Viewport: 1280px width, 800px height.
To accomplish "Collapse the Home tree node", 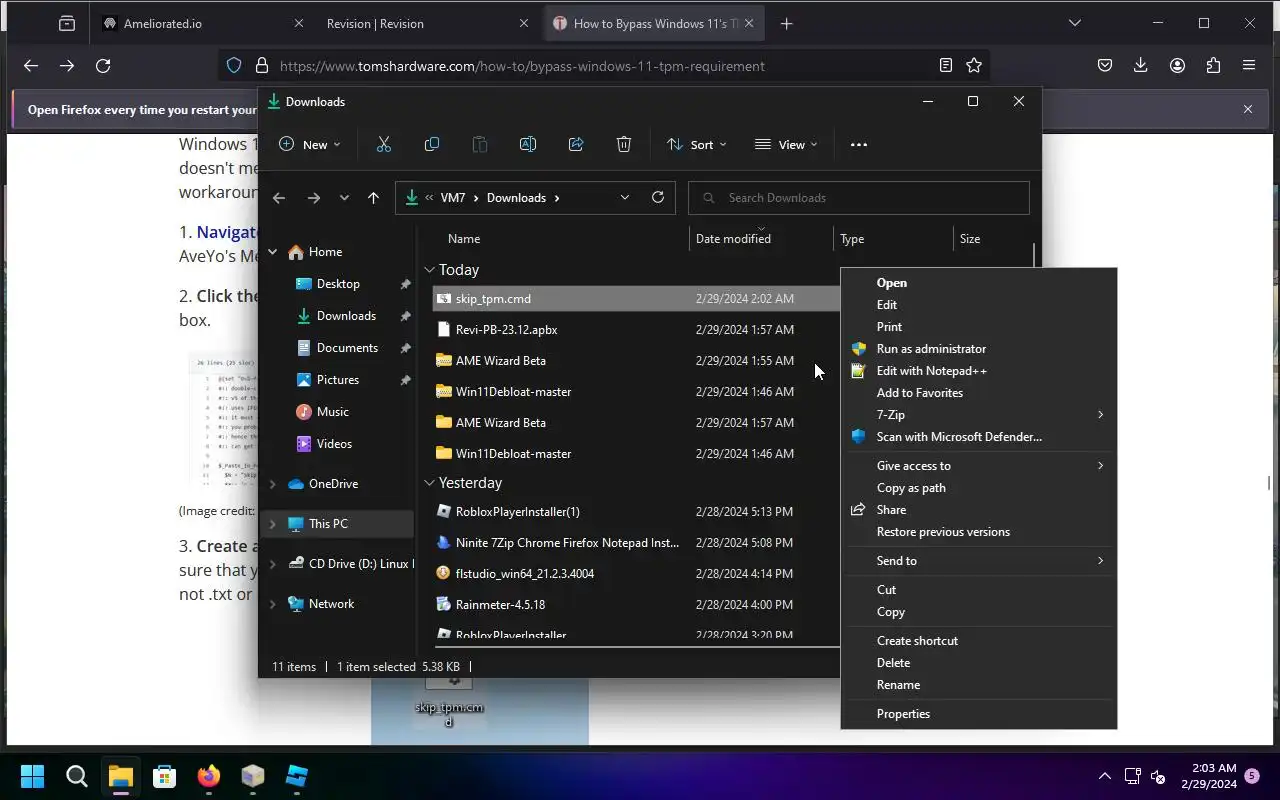I will tap(273, 252).
